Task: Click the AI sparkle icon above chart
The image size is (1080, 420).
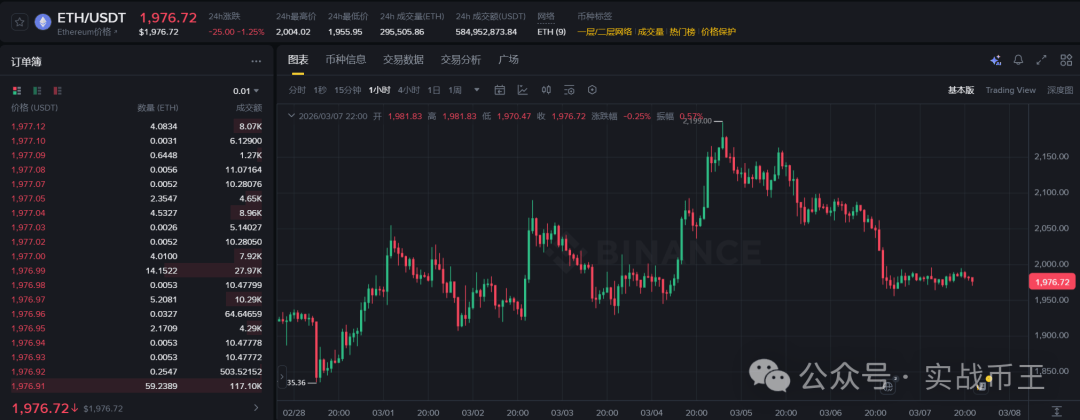Action: pos(995,60)
